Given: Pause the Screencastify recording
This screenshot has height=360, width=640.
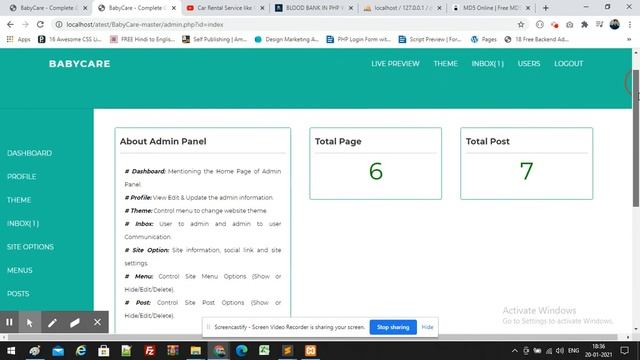Looking at the screenshot, I should point(9,322).
